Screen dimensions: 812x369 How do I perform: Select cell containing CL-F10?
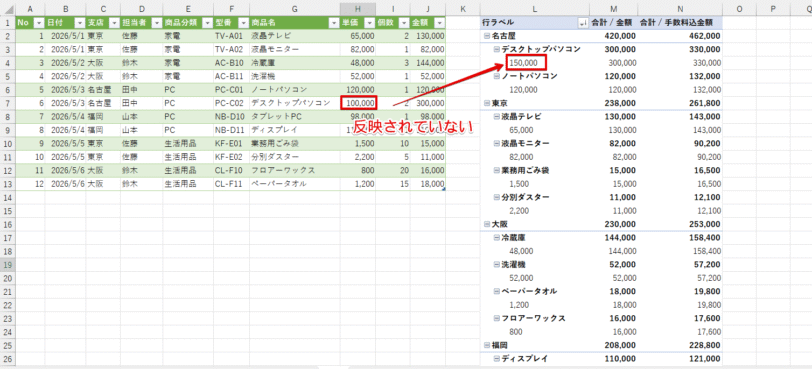(231, 170)
